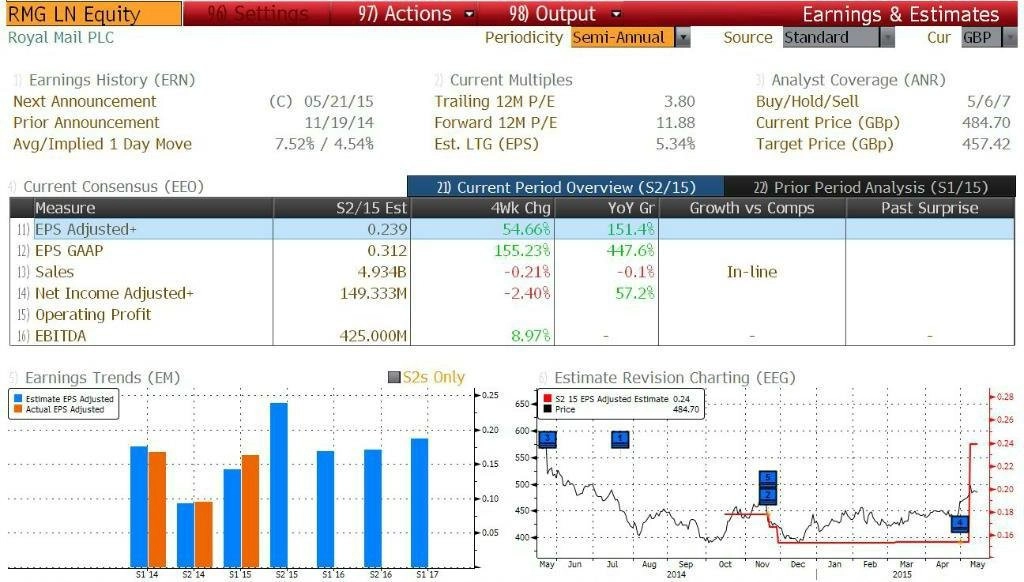Click Forward 12M P/E value 11.88
Screen dimensions: 1024x582
click(x=675, y=122)
